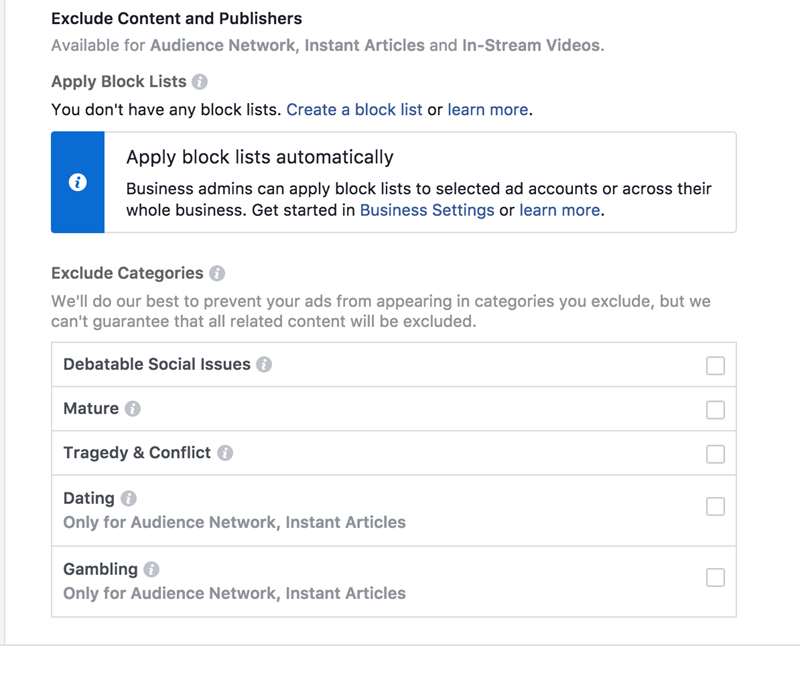Toggle the Tragedy & Conflict checkbox
Screen dimensions: 800x686
pos(715,453)
